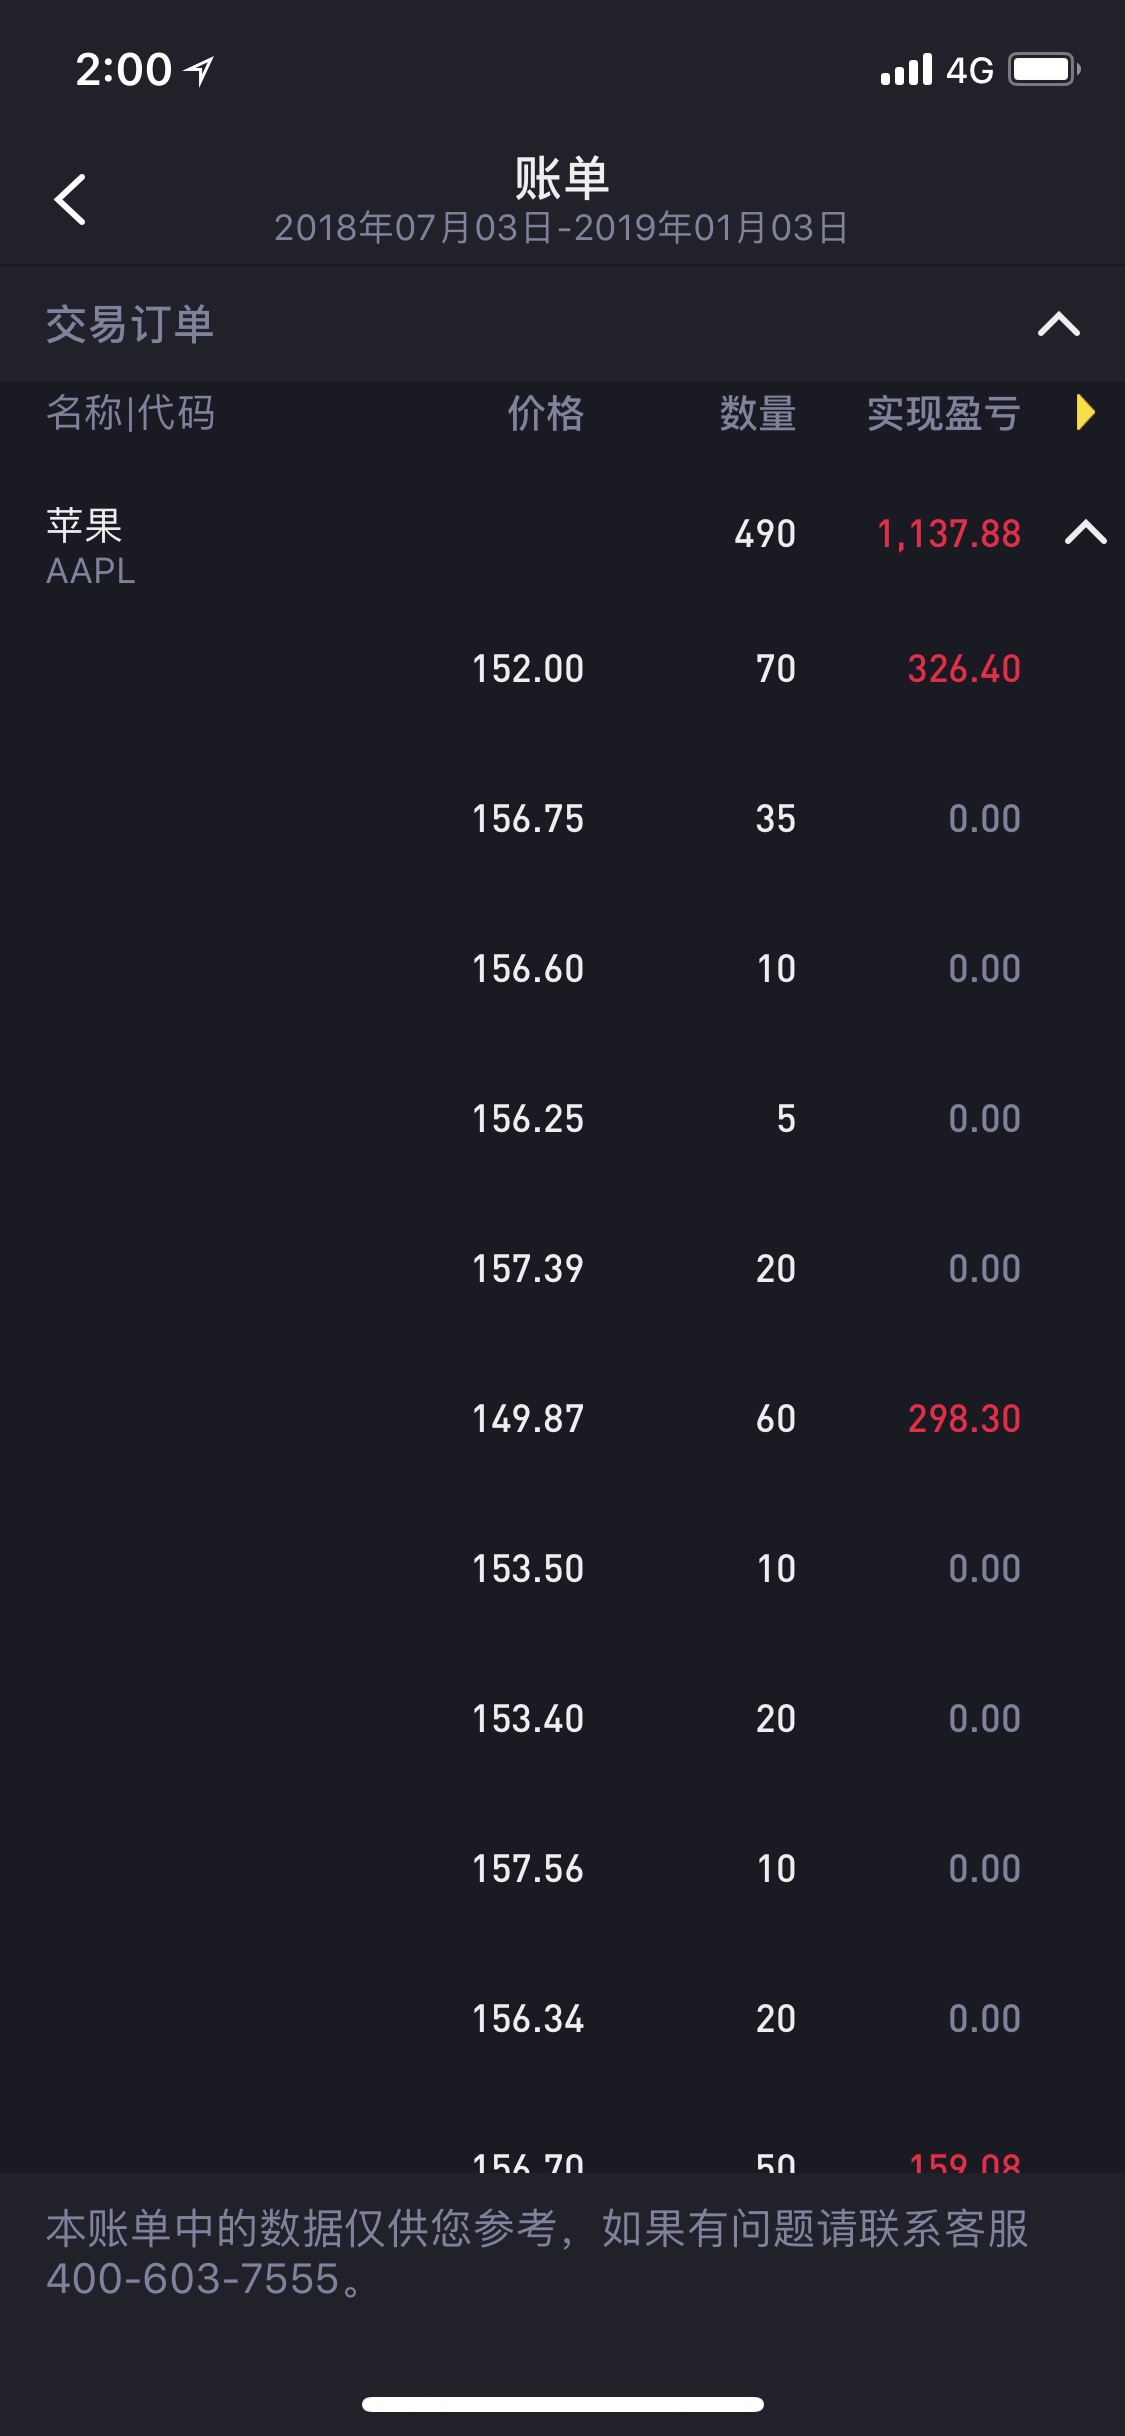Image resolution: width=1125 pixels, height=2436 pixels.
Task: Tap the back arrow icon
Action: 70,199
